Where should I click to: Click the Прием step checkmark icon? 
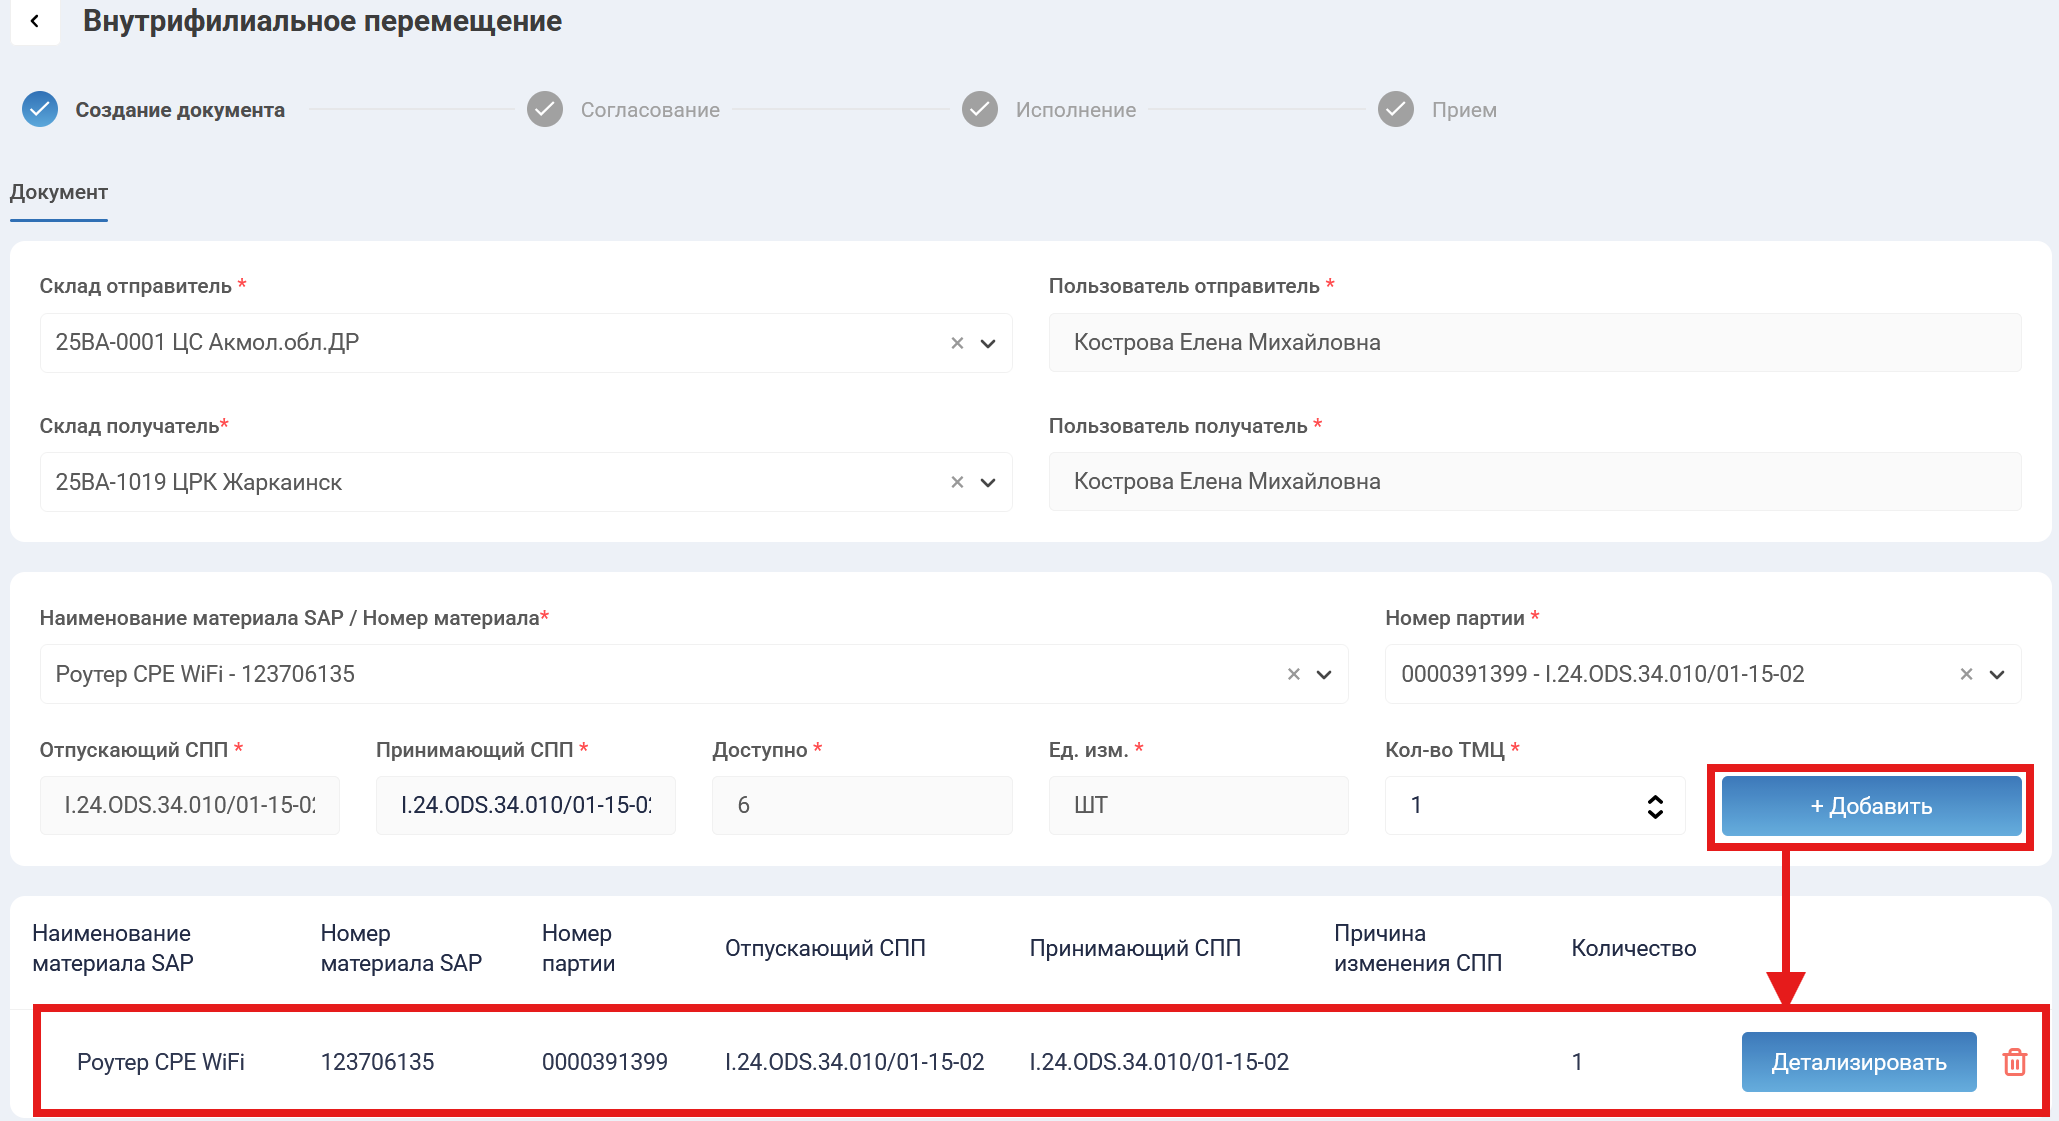tap(1396, 109)
